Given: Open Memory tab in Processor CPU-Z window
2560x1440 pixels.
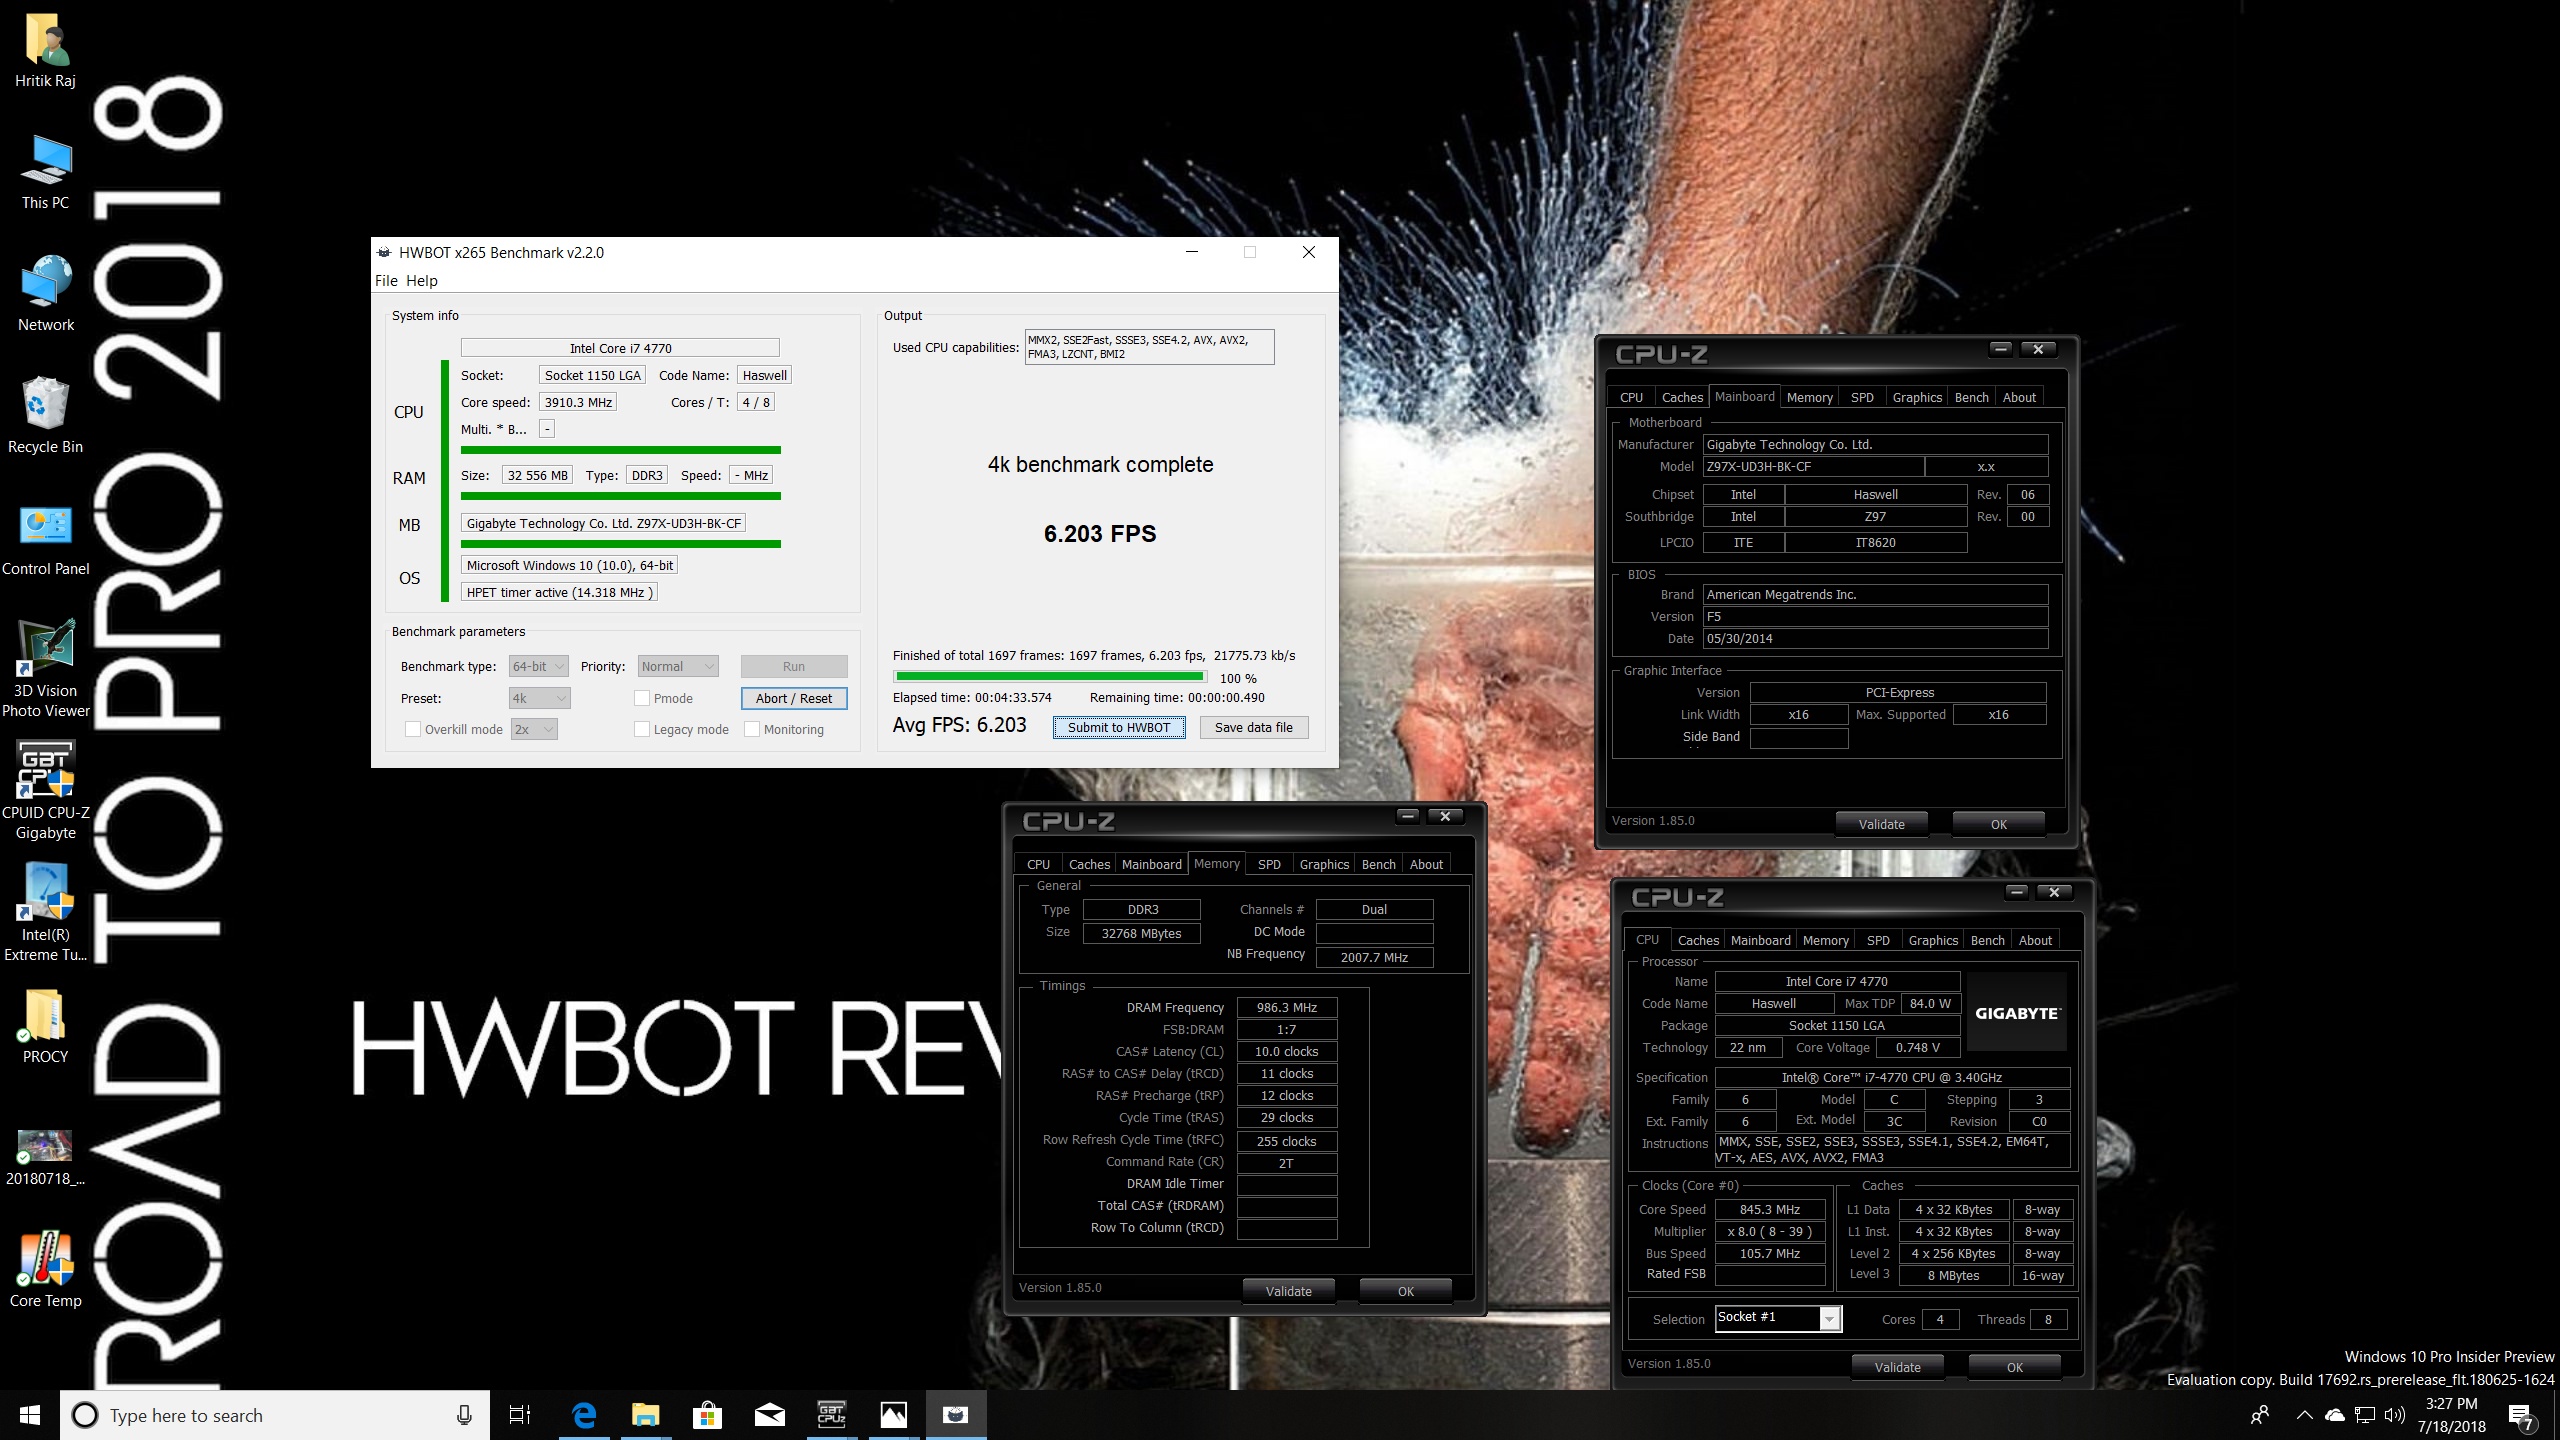Looking at the screenshot, I should pyautogui.click(x=1826, y=940).
